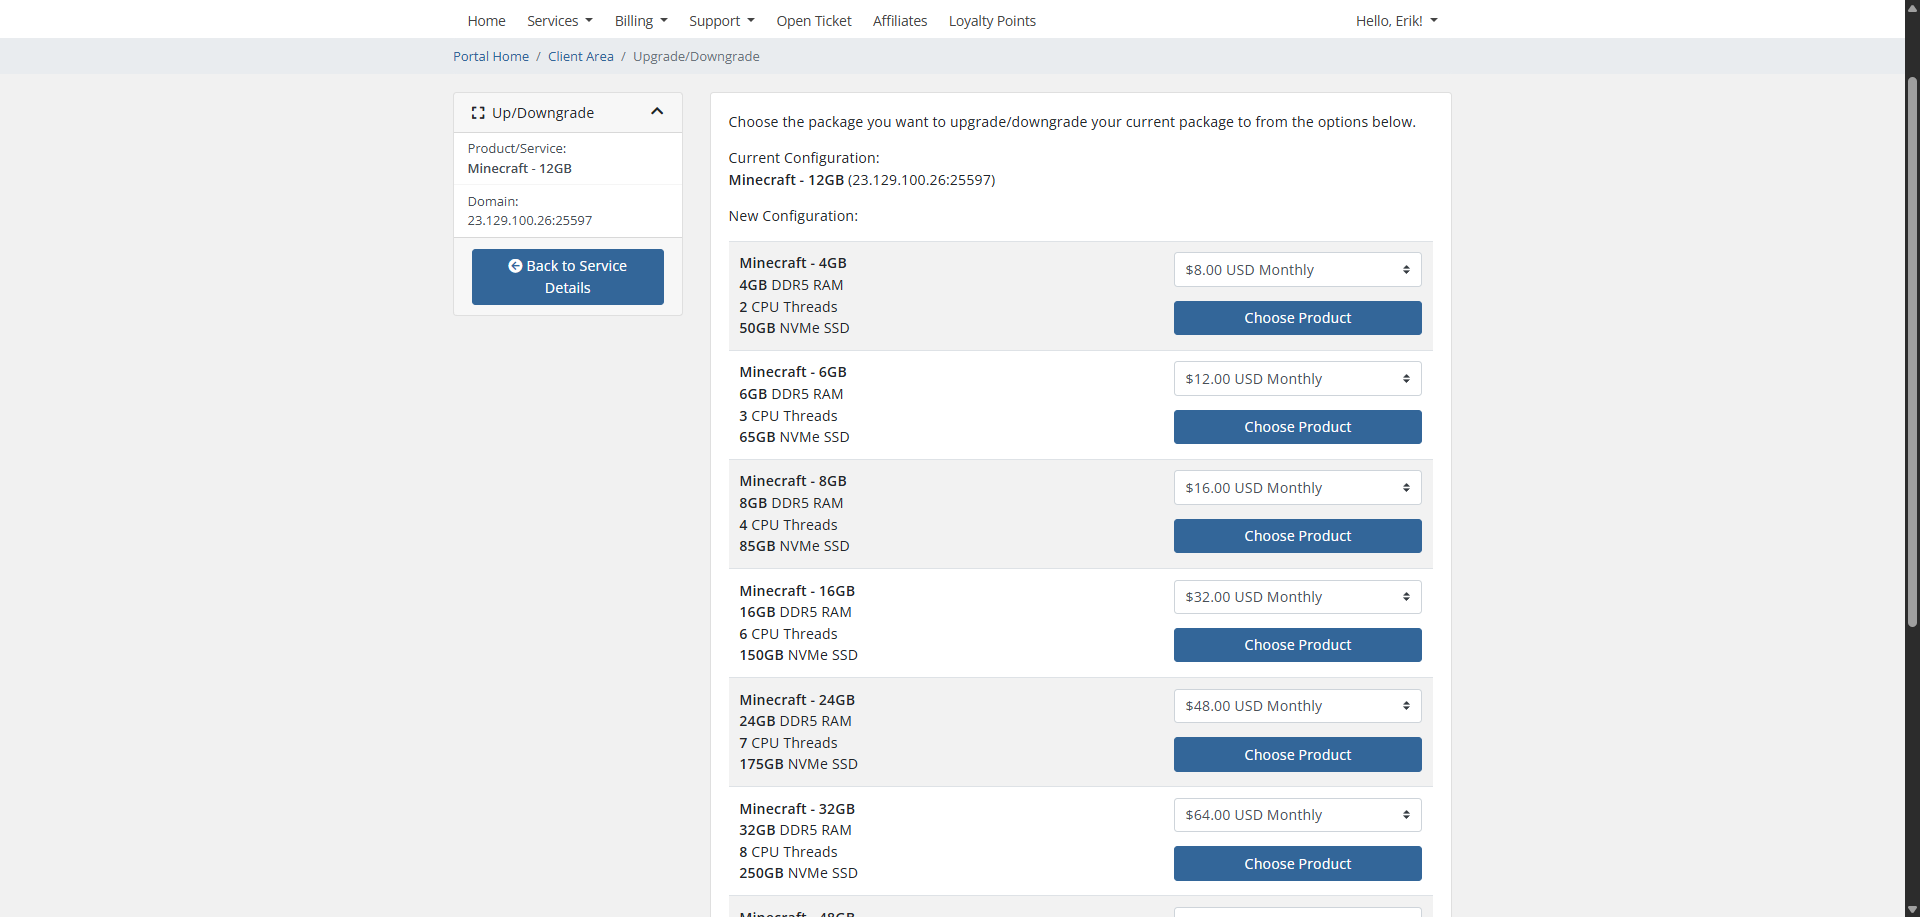The image size is (1920, 917).
Task: Choose the Minecraft 24GB product
Action: 1297,755
